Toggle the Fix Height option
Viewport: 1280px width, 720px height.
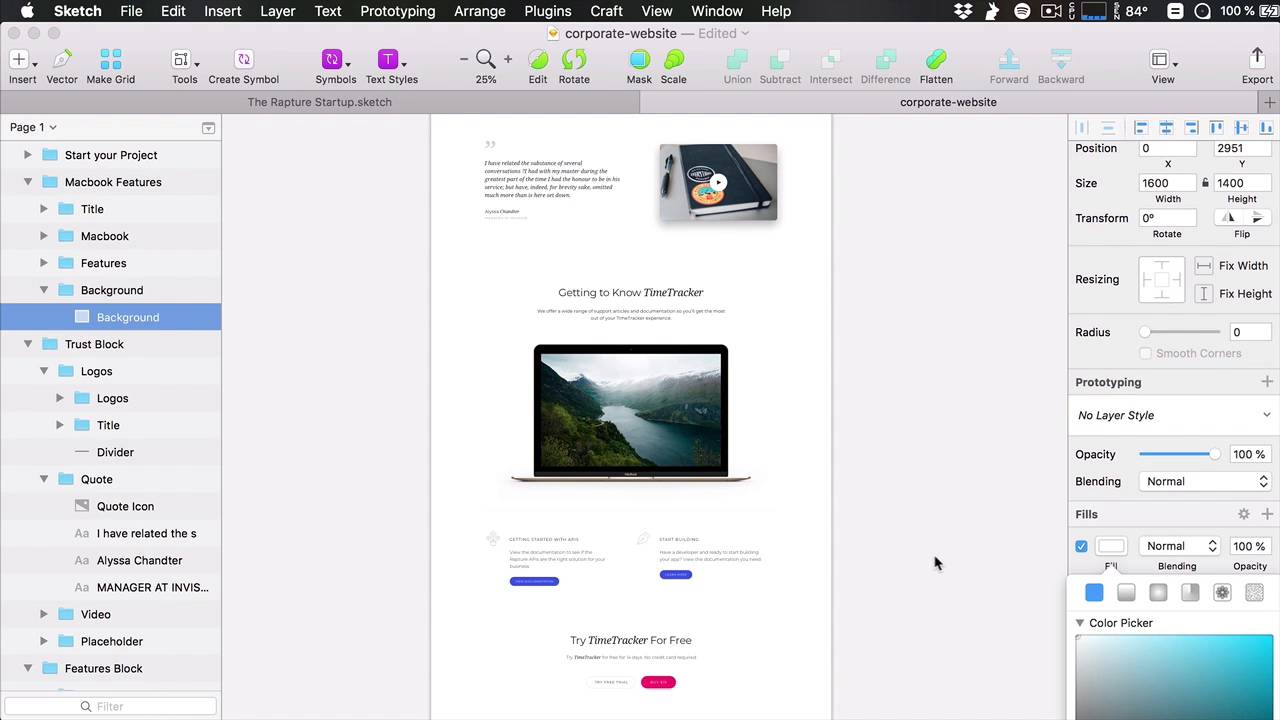(x=1204, y=294)
